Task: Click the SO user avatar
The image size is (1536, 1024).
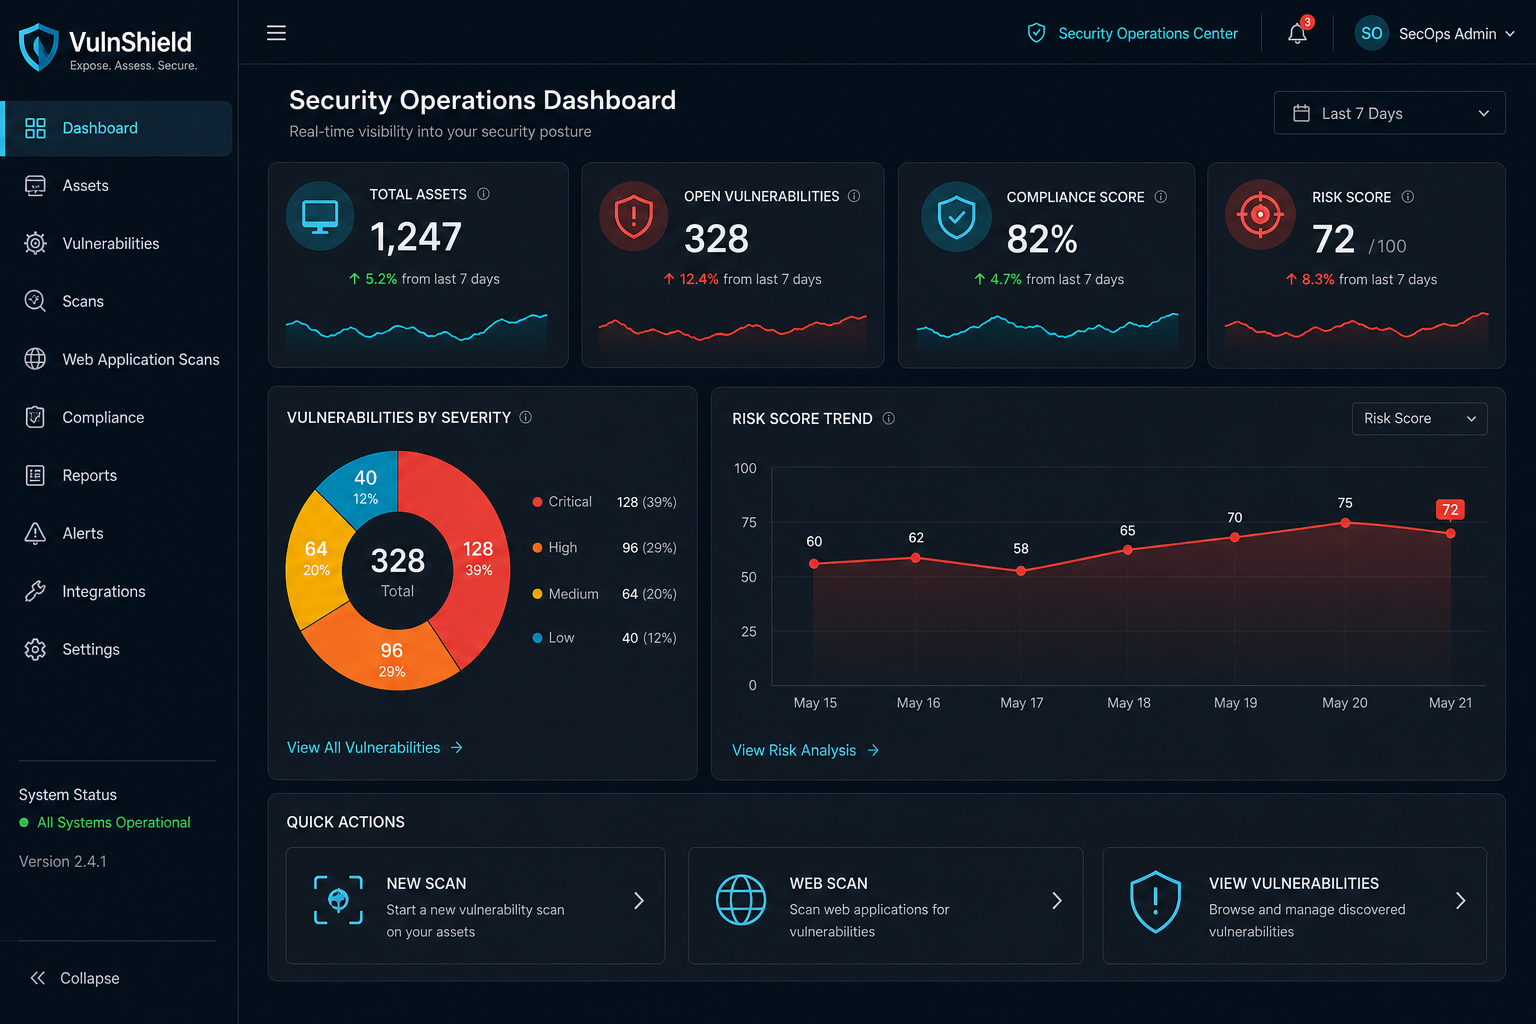Action: [1371, 33]
